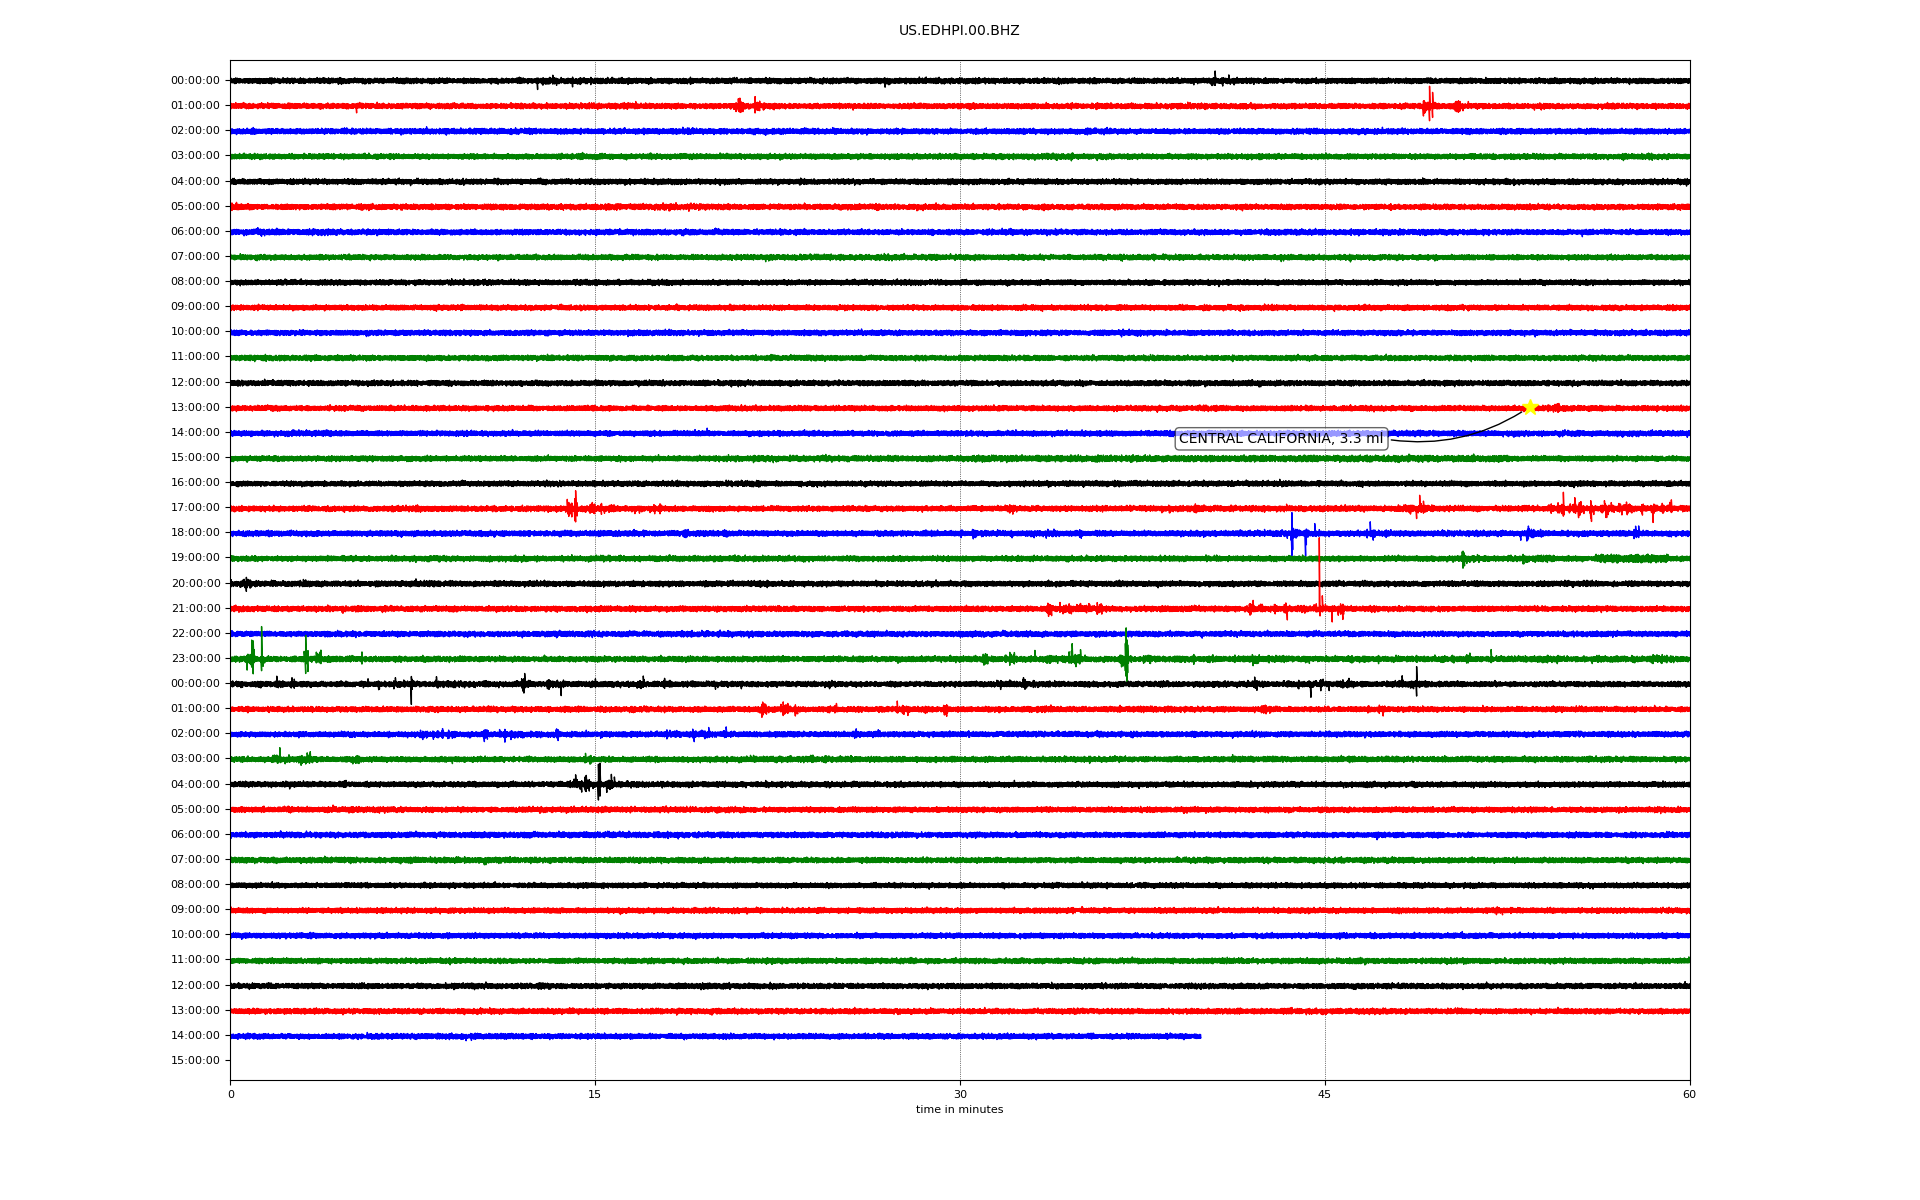Click the blue spikes on the 18:00:00 trace
The image size is (1920, 1200).
[1293, 534]
